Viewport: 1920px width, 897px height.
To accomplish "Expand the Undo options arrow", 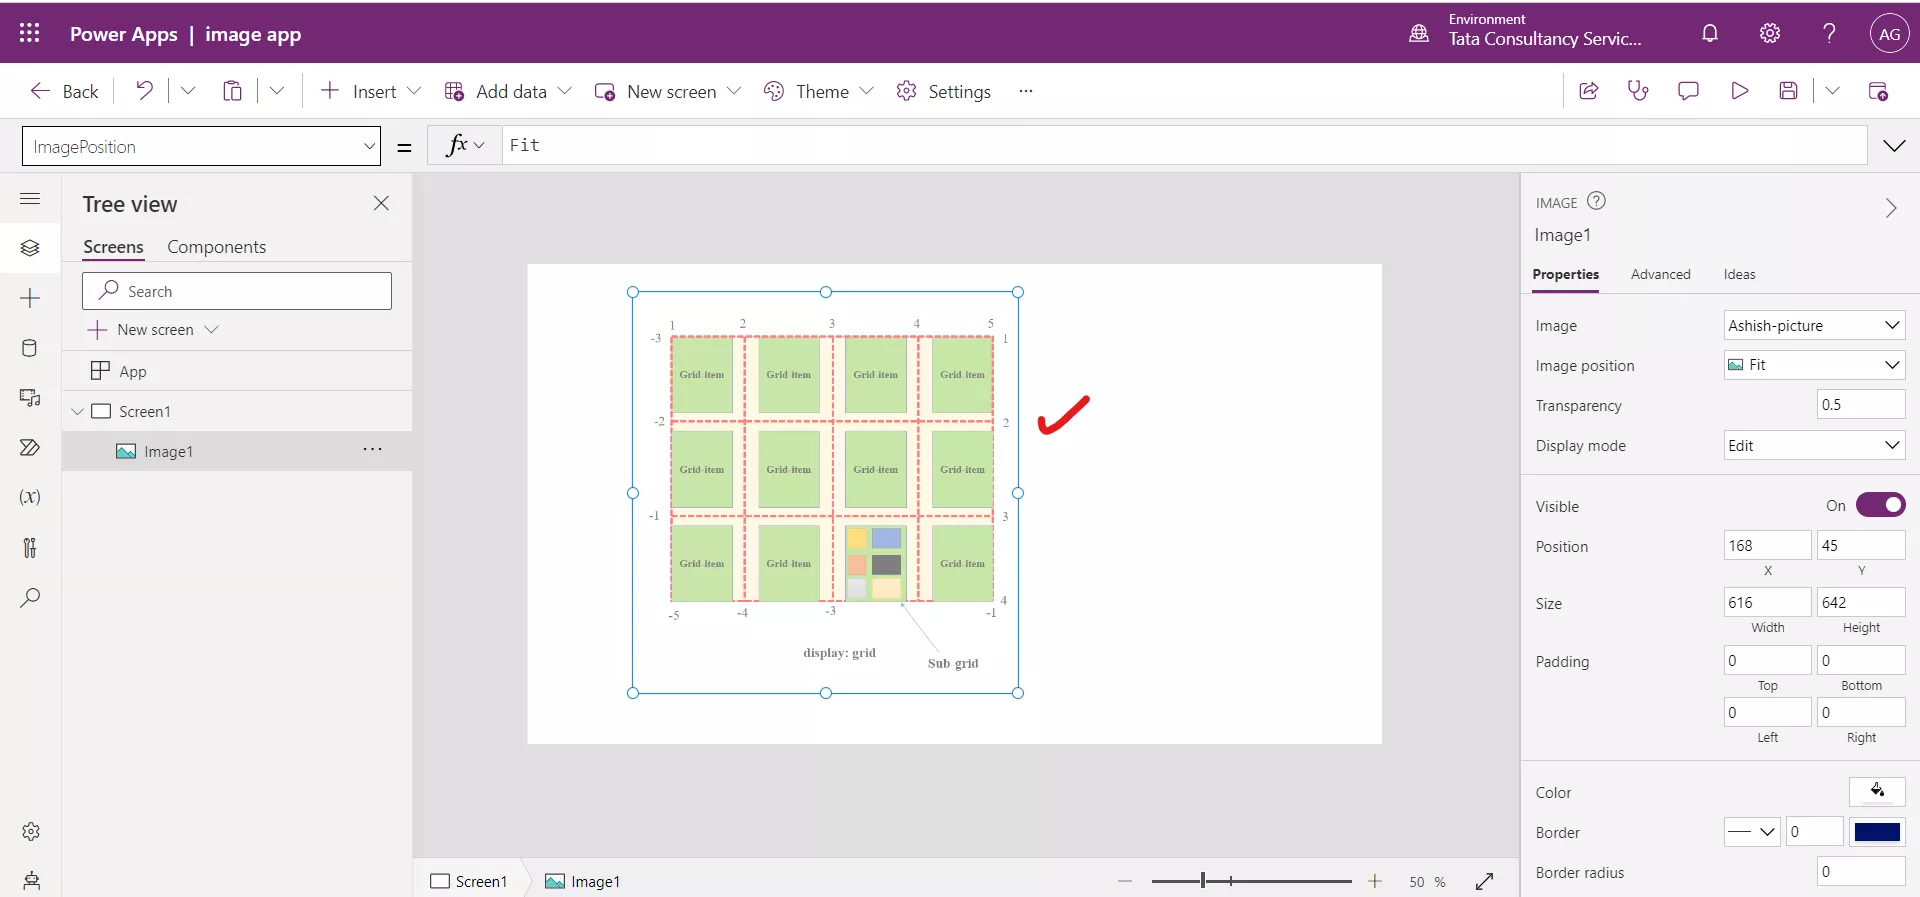I will click(188, 91).
